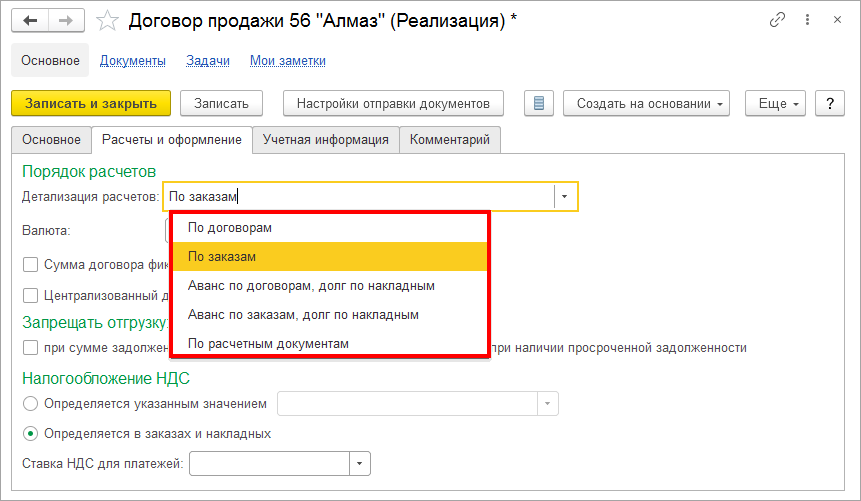Click into 'Детализация расчетов' text field
Viewport: 861px width, 501px height.
click(x=357, y=197)
